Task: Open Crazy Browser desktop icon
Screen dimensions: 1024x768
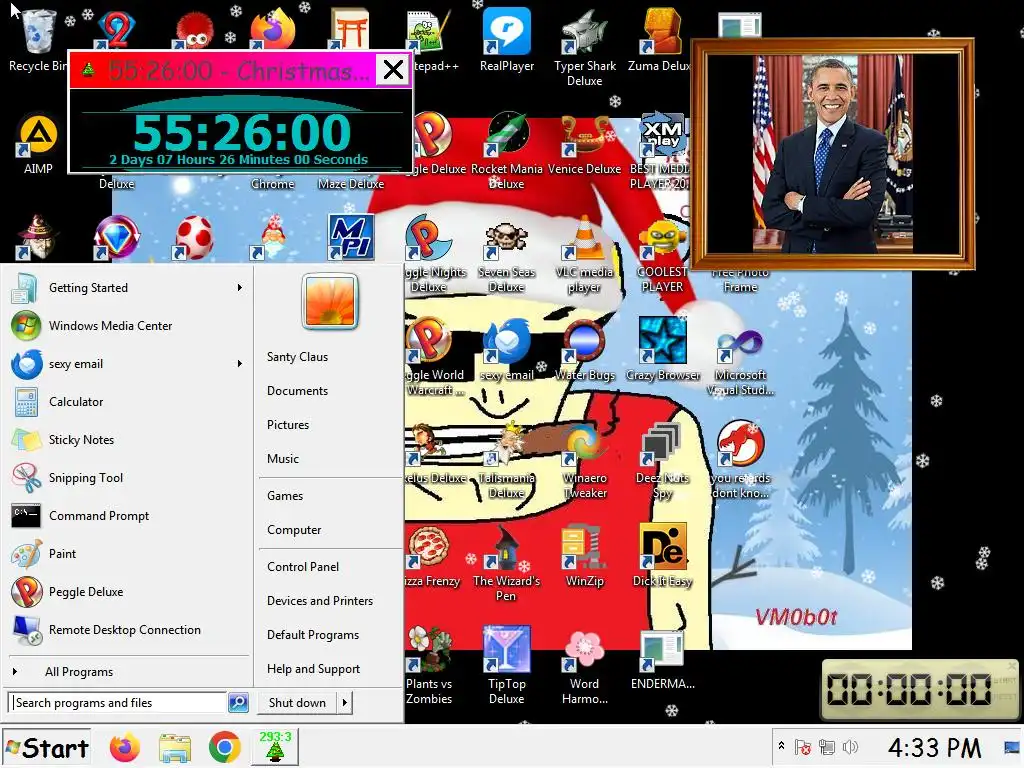Action: [x=663, y=350]
